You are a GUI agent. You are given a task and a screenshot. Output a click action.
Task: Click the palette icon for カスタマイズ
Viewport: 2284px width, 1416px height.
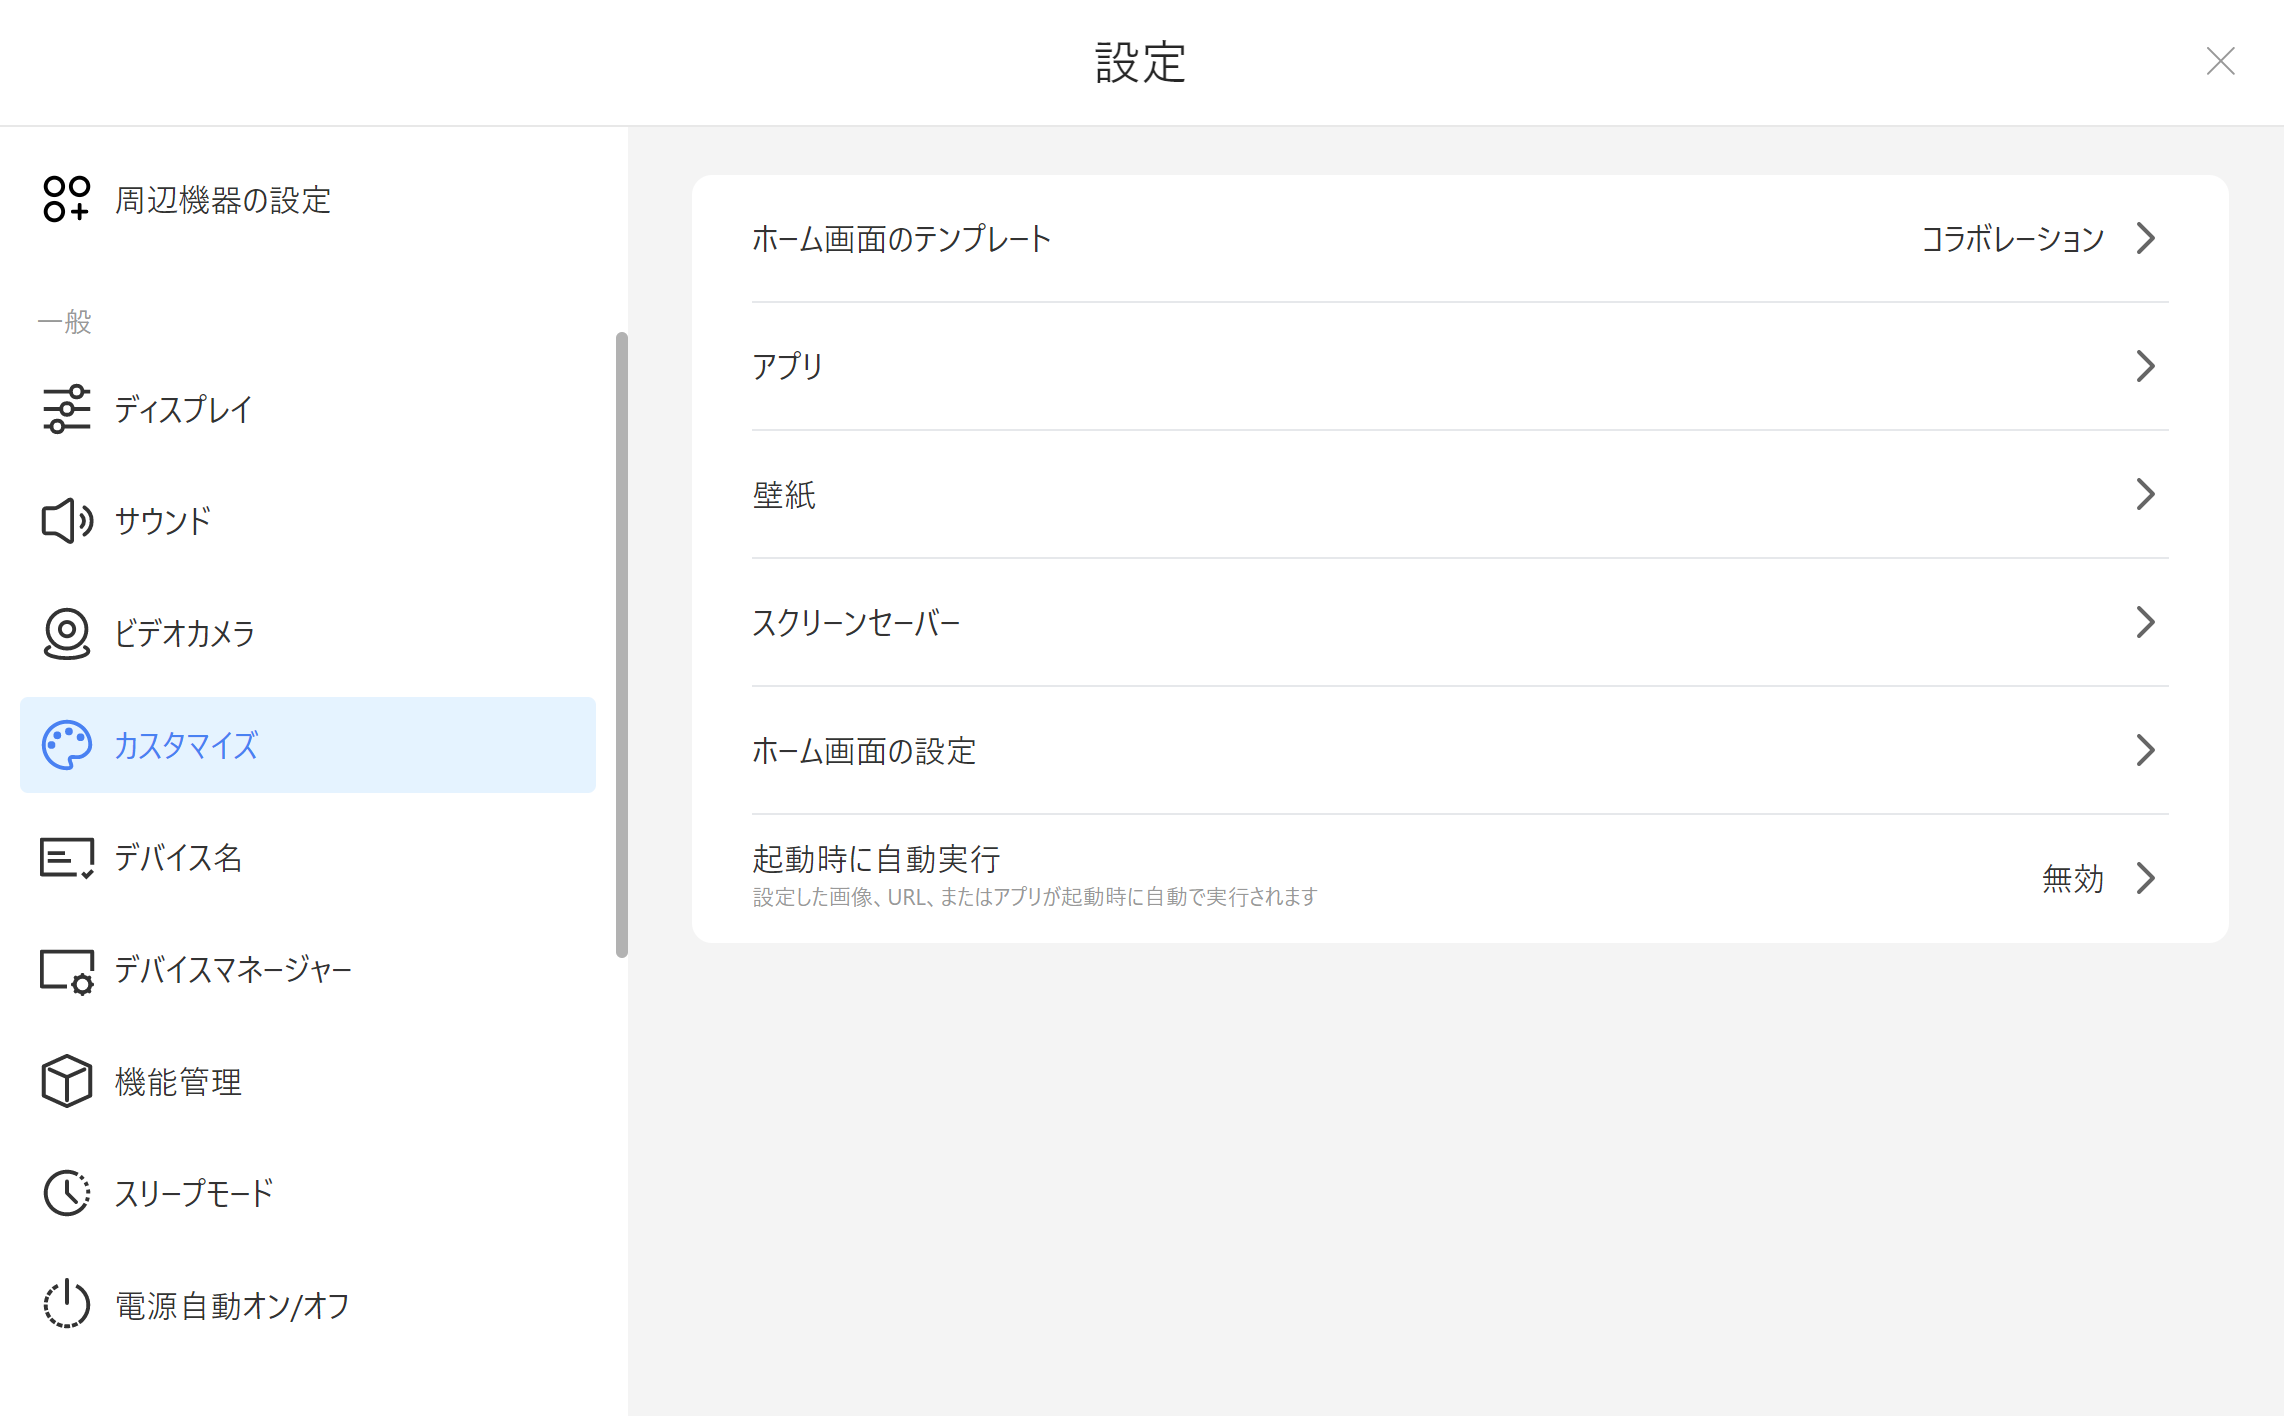(x=66, y=745)
